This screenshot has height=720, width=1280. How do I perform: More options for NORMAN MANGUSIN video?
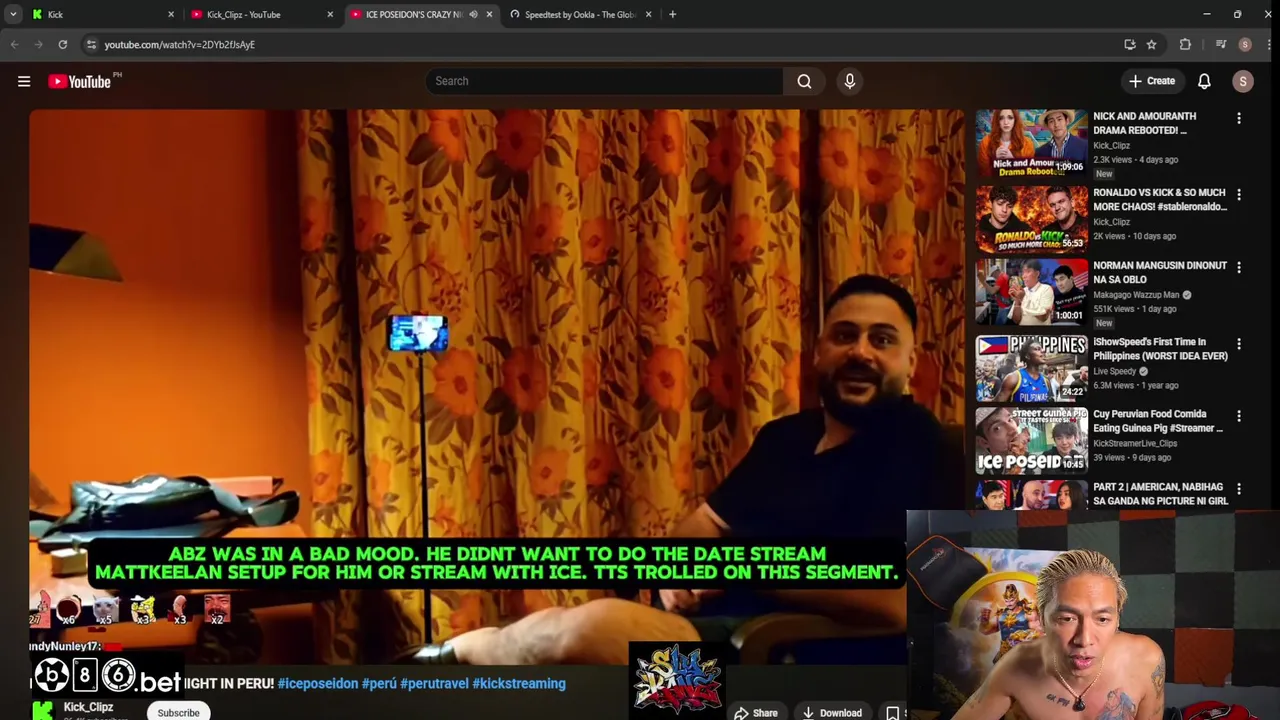(x=1238, y=268)
